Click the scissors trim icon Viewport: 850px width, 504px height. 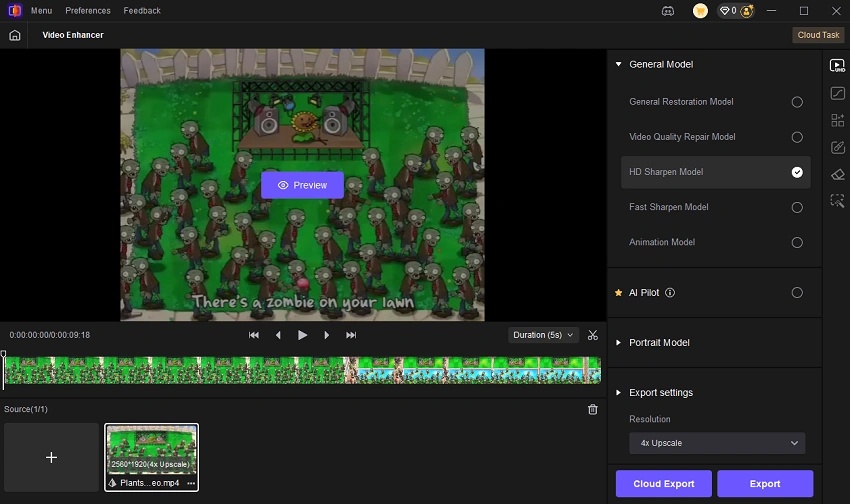(593, 335)
